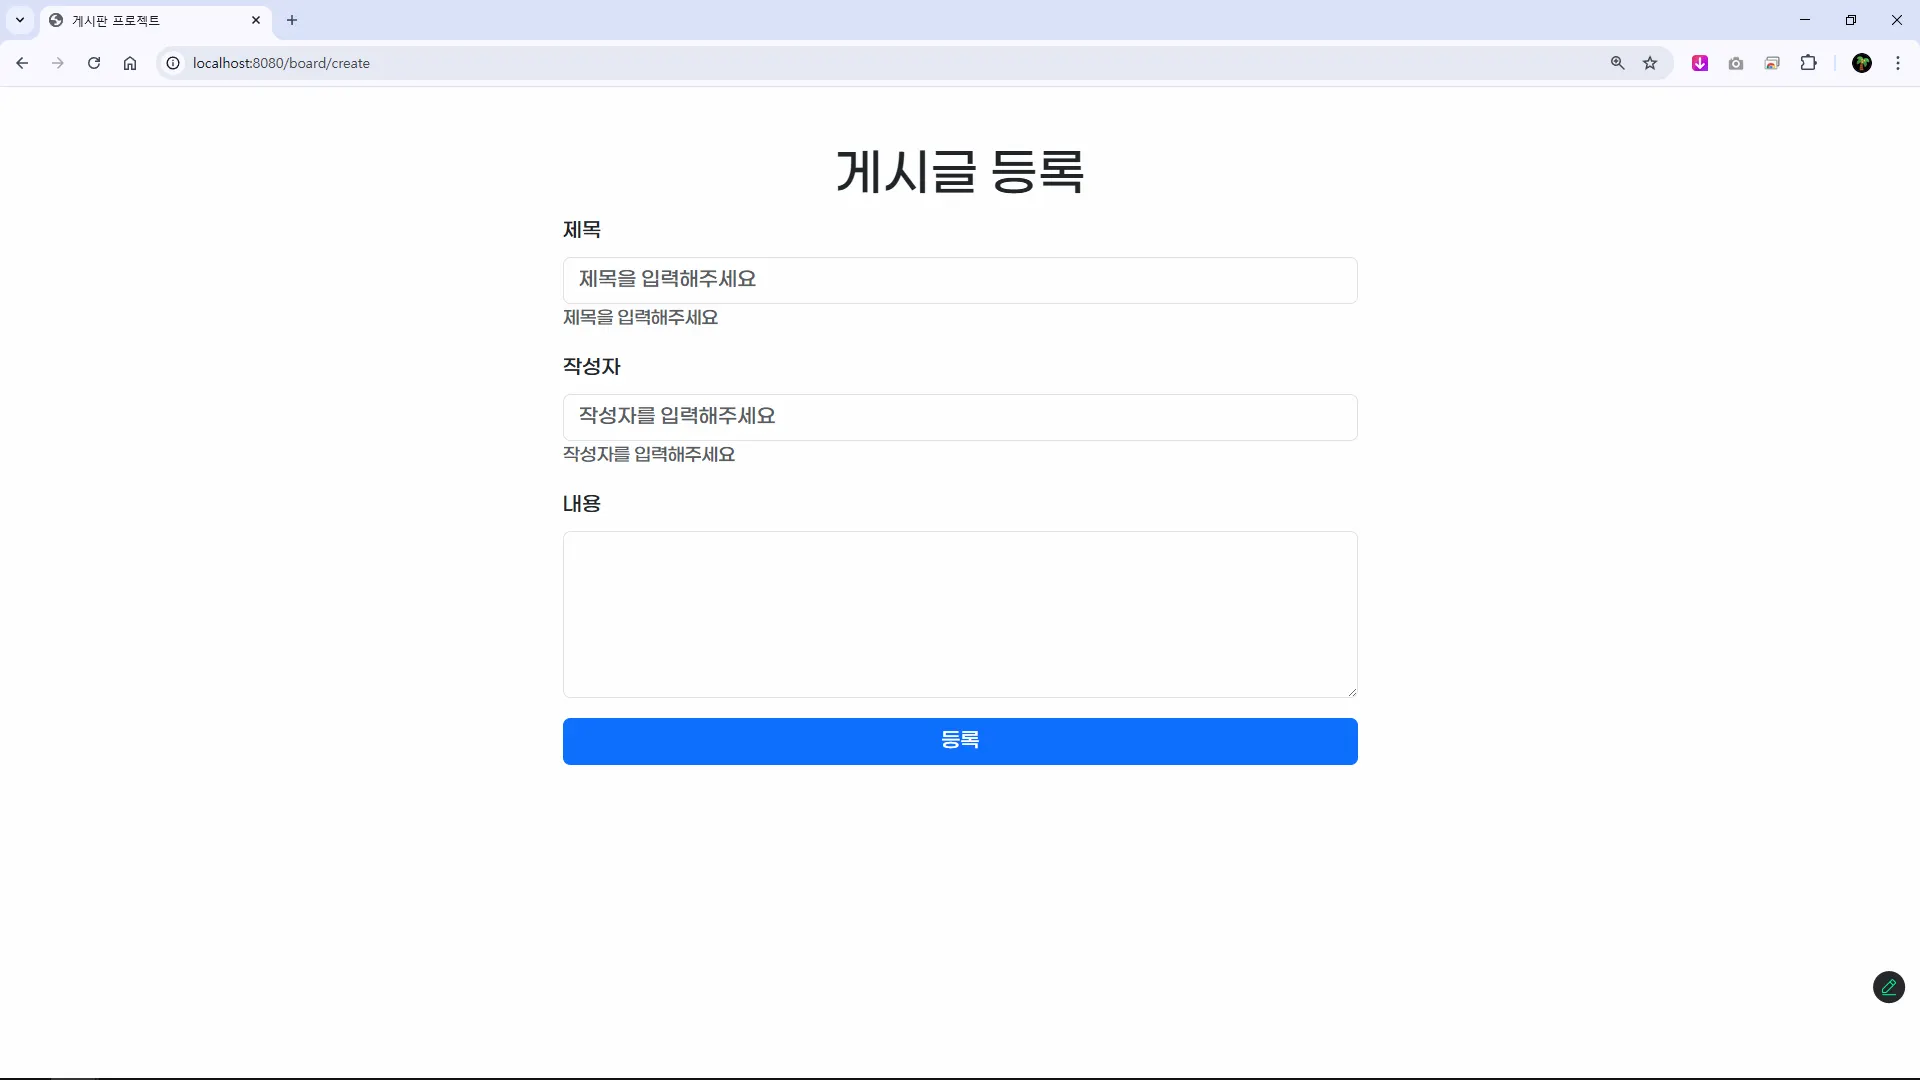1920x1080 pixels.
Task: Open the zoom magnifier in the address bar
Action: pos(1617,63)
